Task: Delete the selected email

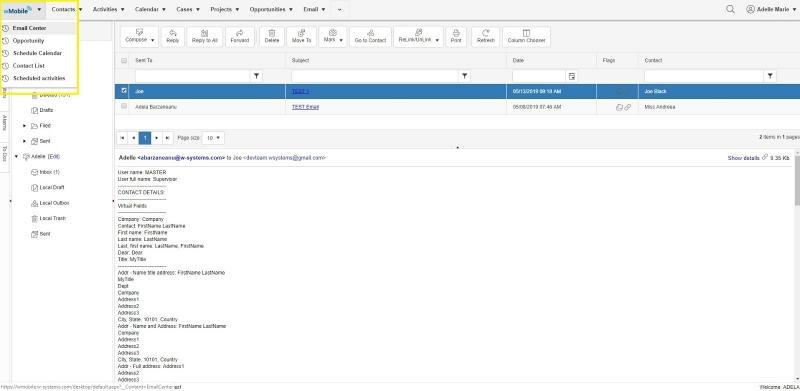Action: (x=272, y=37)
